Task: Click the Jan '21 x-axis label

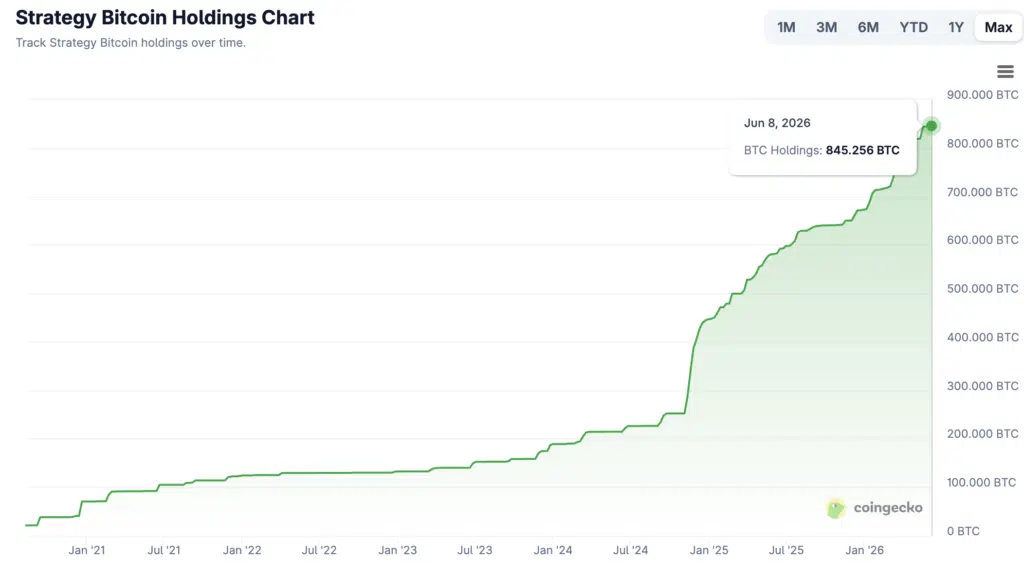Action: [x=87, y=550]
